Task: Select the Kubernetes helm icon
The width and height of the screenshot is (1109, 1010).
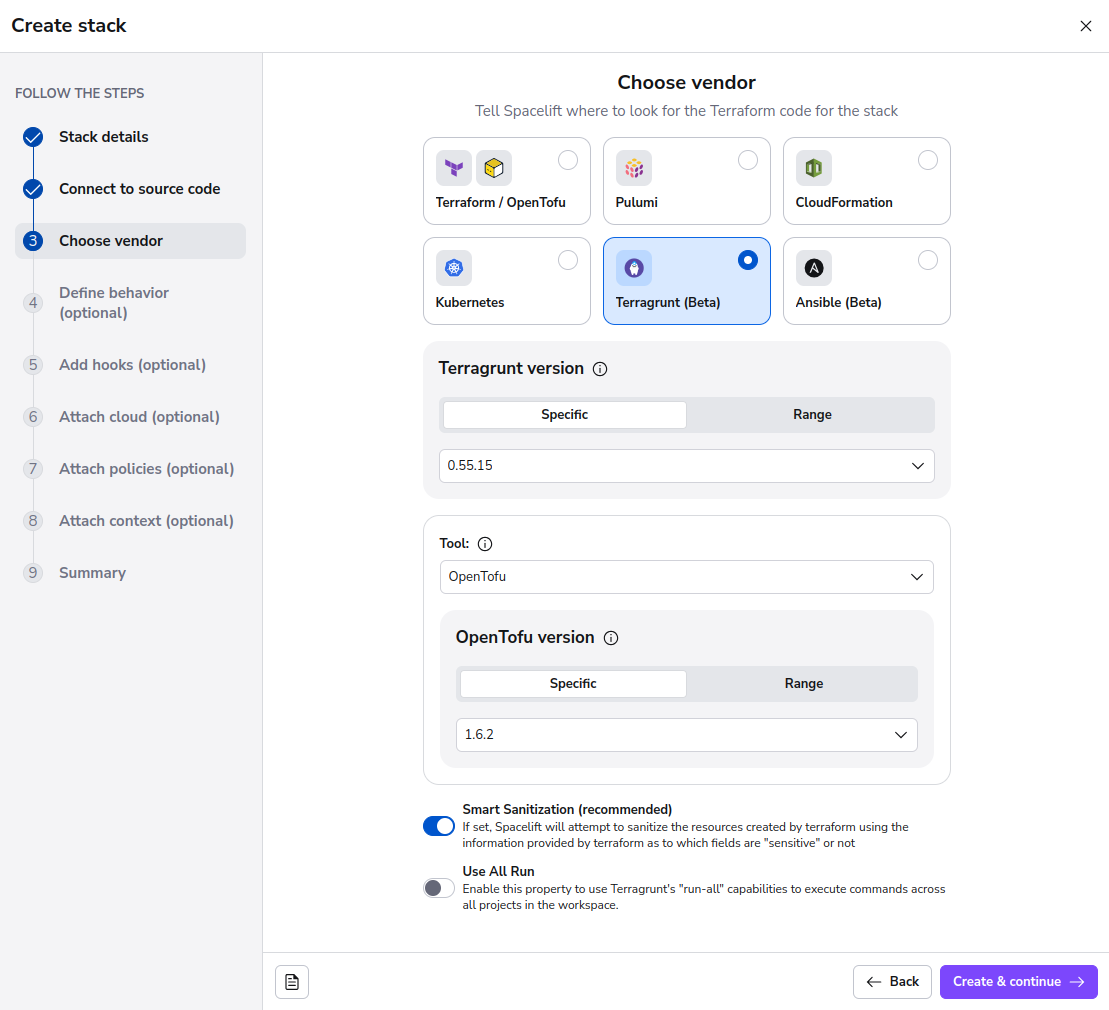Action: 453,268
